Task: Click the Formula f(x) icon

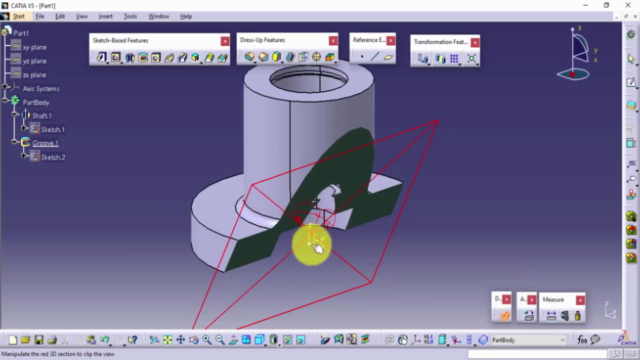Action: [582, 340]
